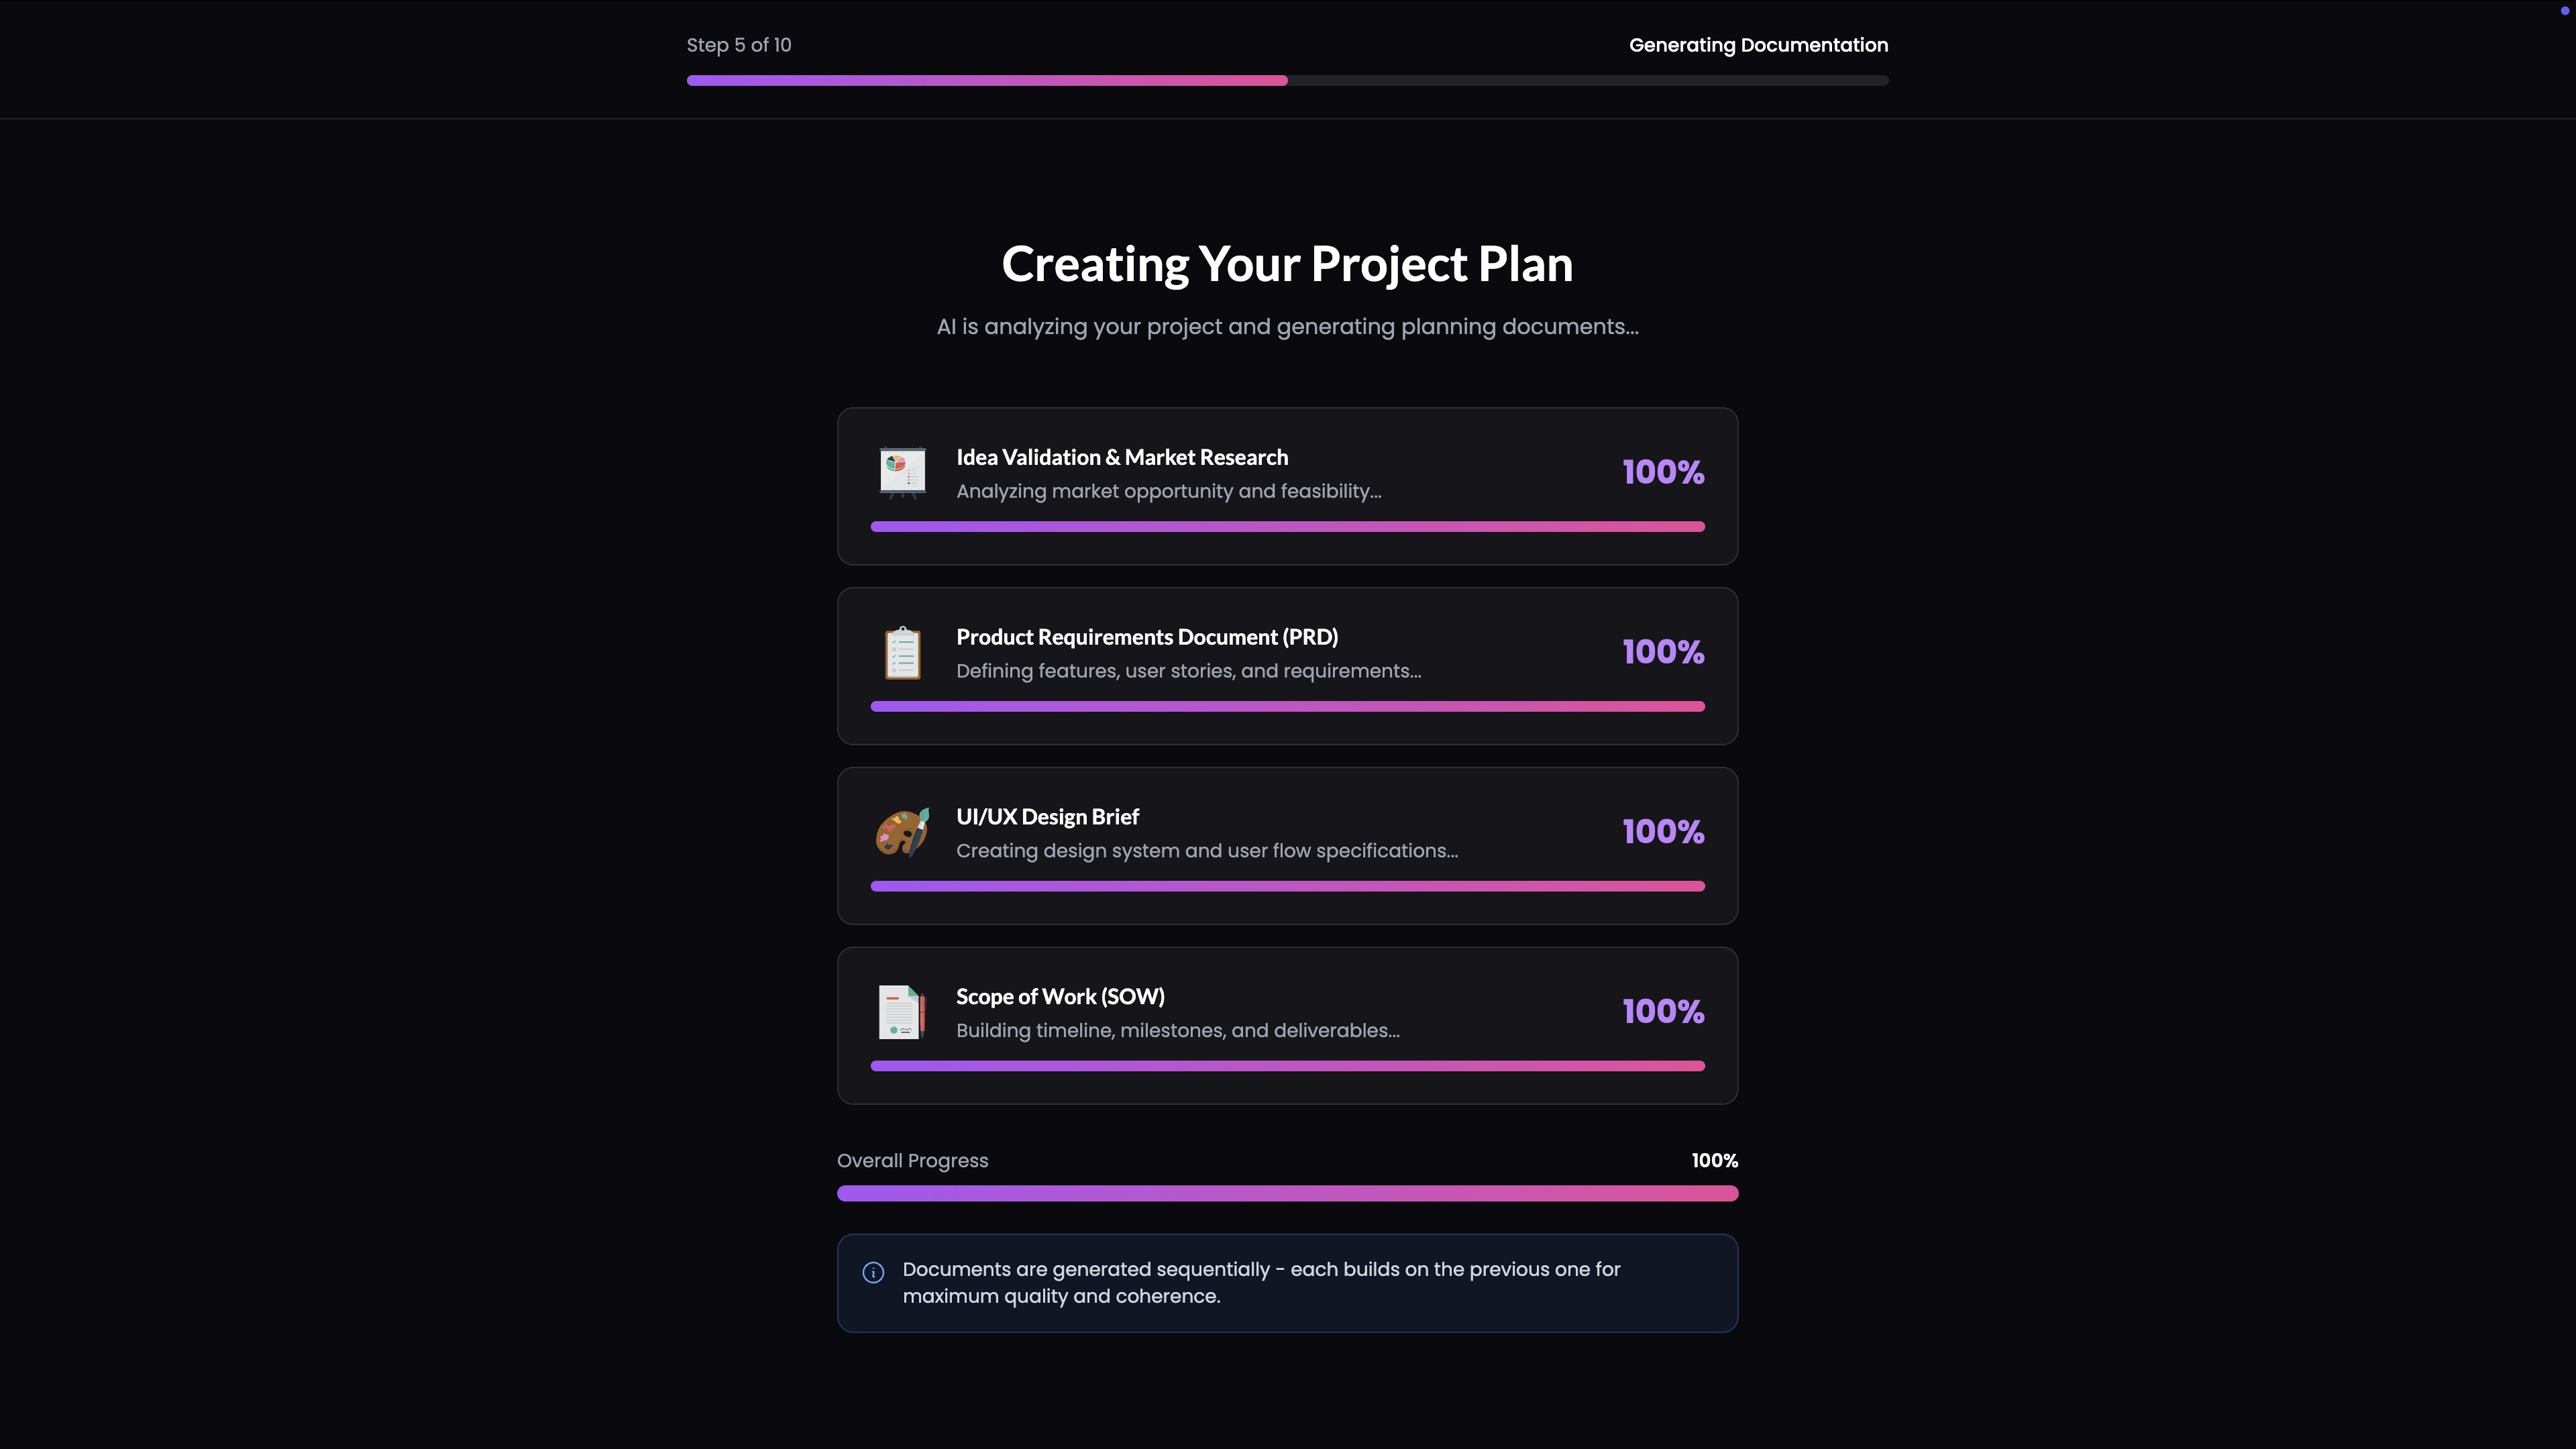Click the document icon next to Scope of Work
This screenshot has height=1449, width=2576.
[902, 1011]
